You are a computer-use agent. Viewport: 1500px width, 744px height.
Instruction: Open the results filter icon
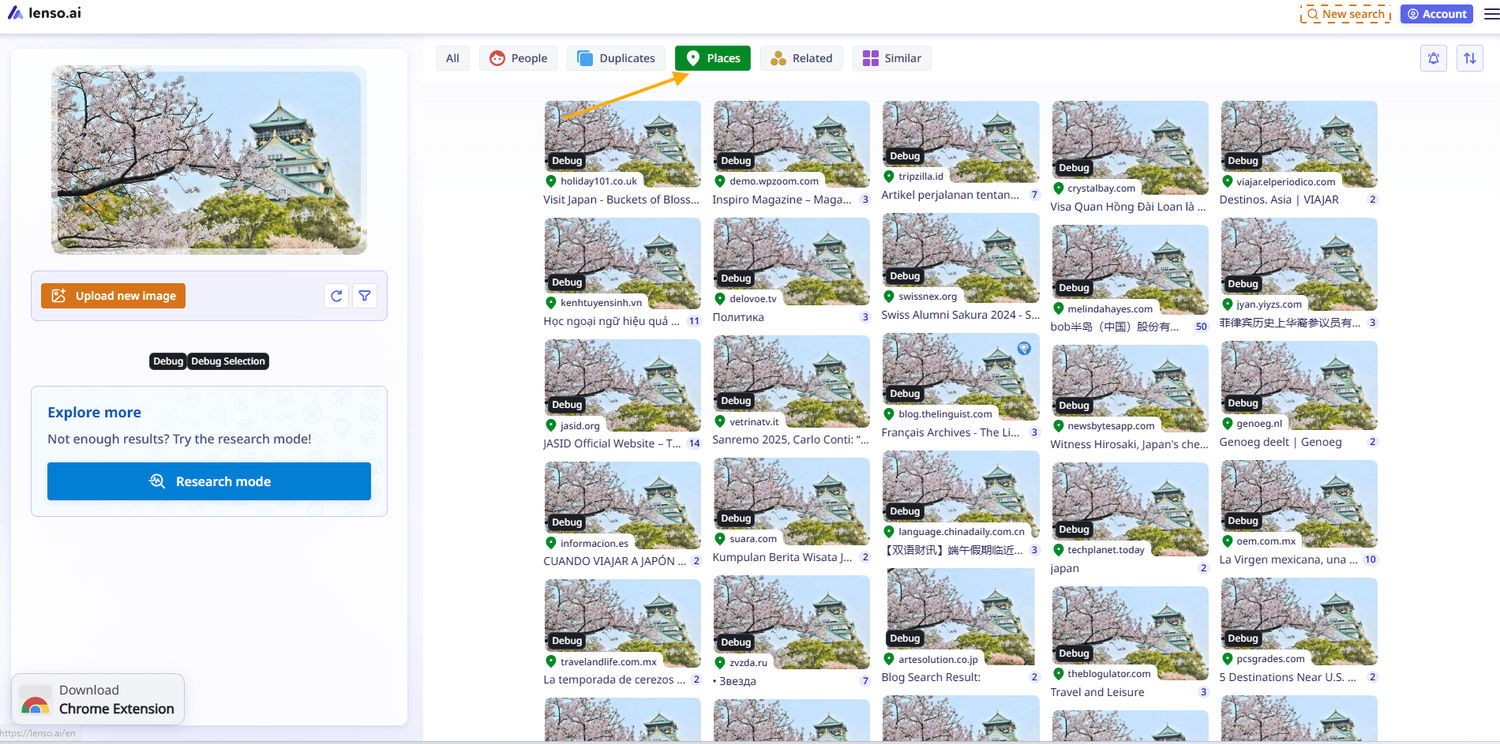pyautogui.click(x=364, y=295)
